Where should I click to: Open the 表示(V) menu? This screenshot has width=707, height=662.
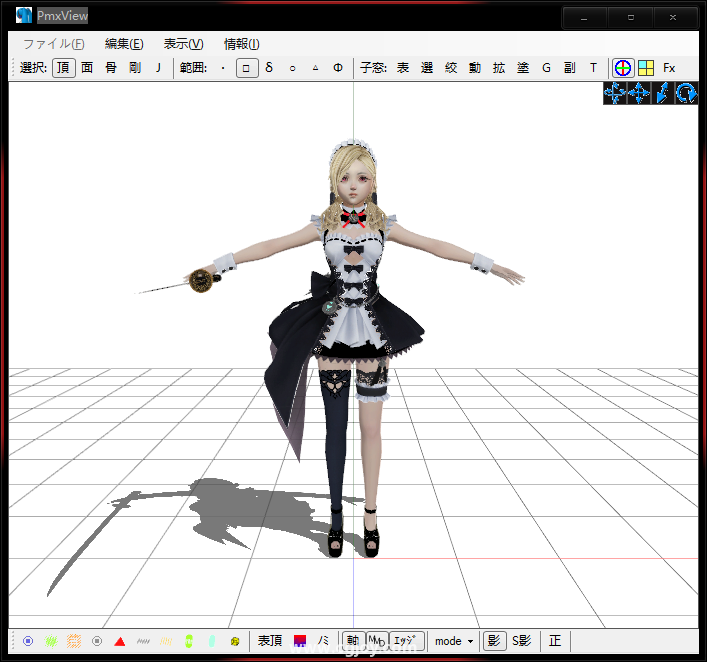(183, 44)
